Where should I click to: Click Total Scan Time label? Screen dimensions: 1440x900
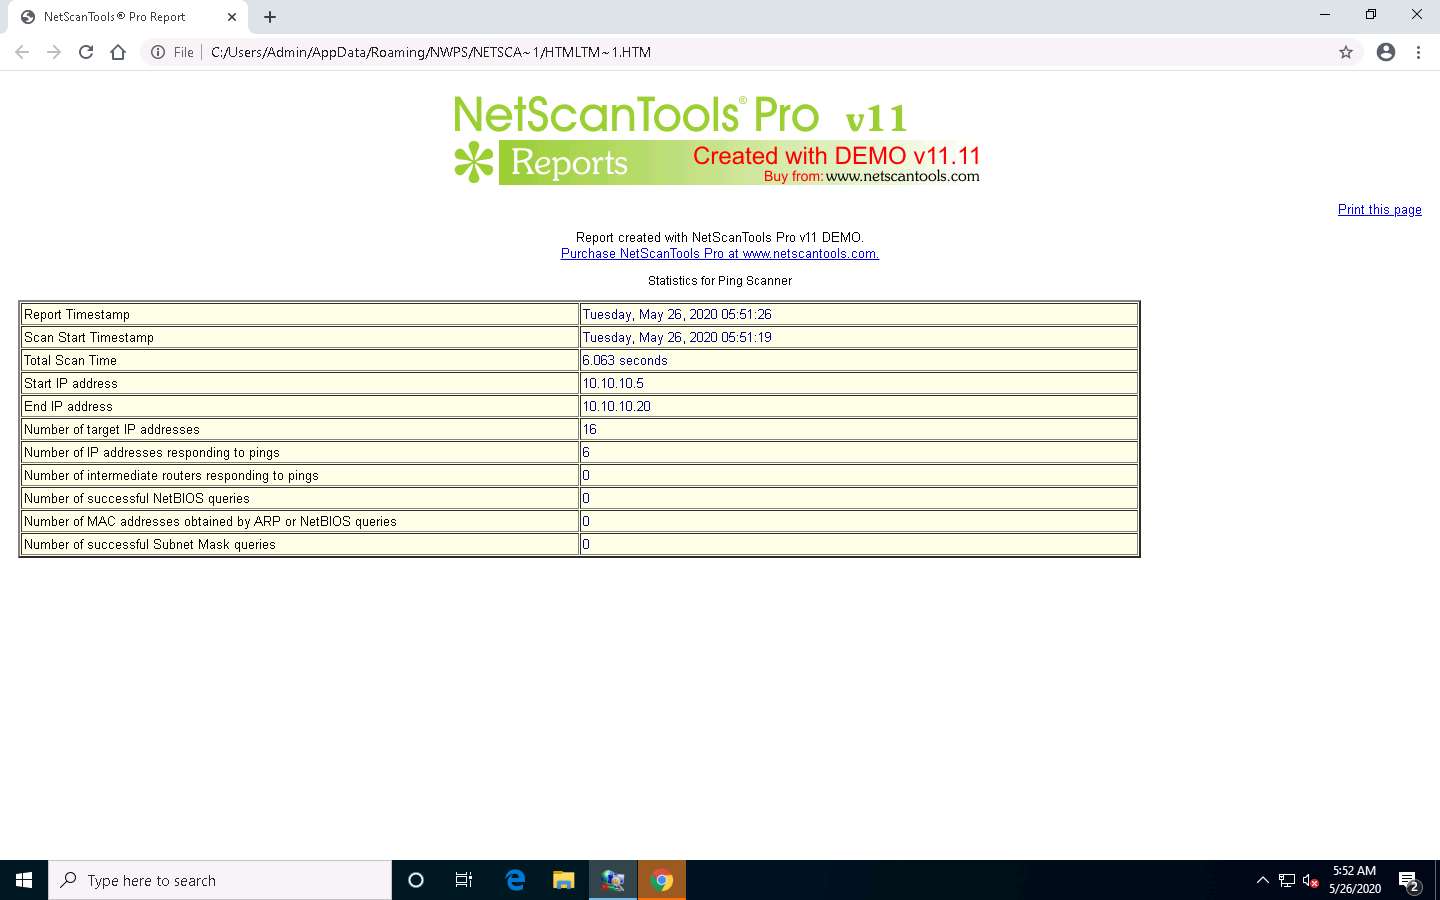coord(70,360)
